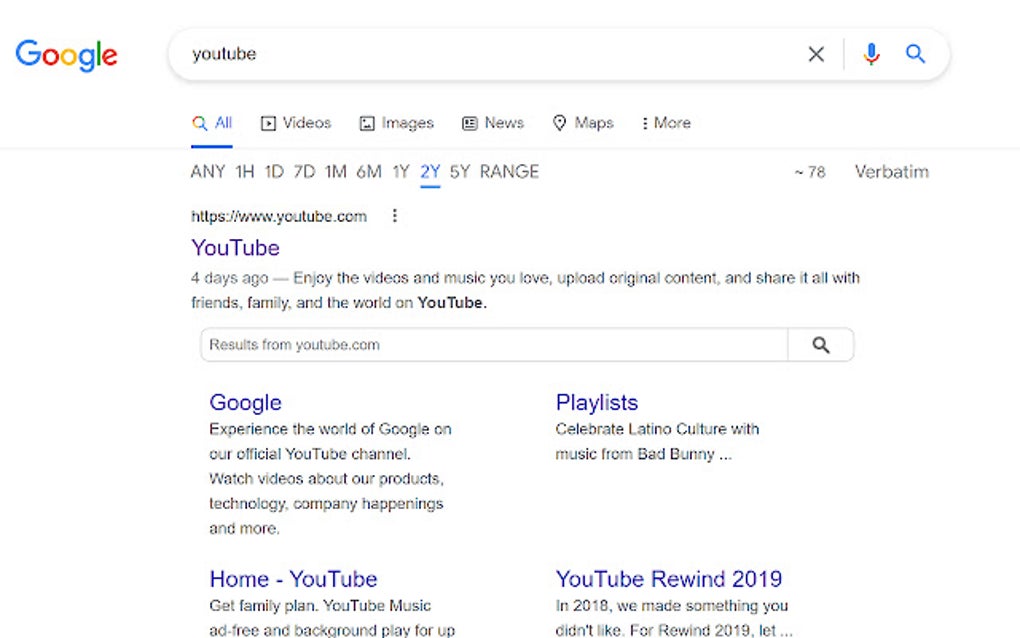This screenshot has height=638, width=1020.
Task: Clear the search box using the X icon
Action: tap(816, 54)
